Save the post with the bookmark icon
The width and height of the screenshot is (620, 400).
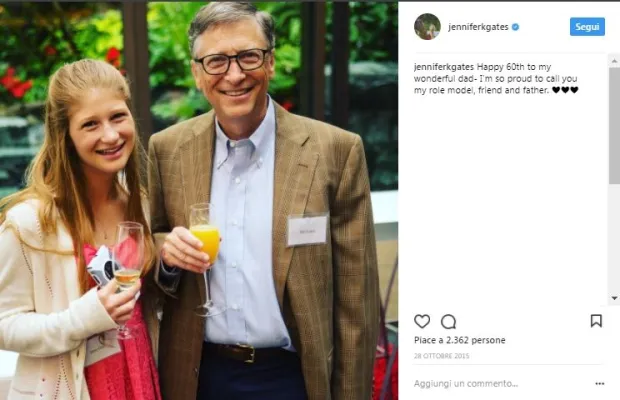tap(596, 321)
